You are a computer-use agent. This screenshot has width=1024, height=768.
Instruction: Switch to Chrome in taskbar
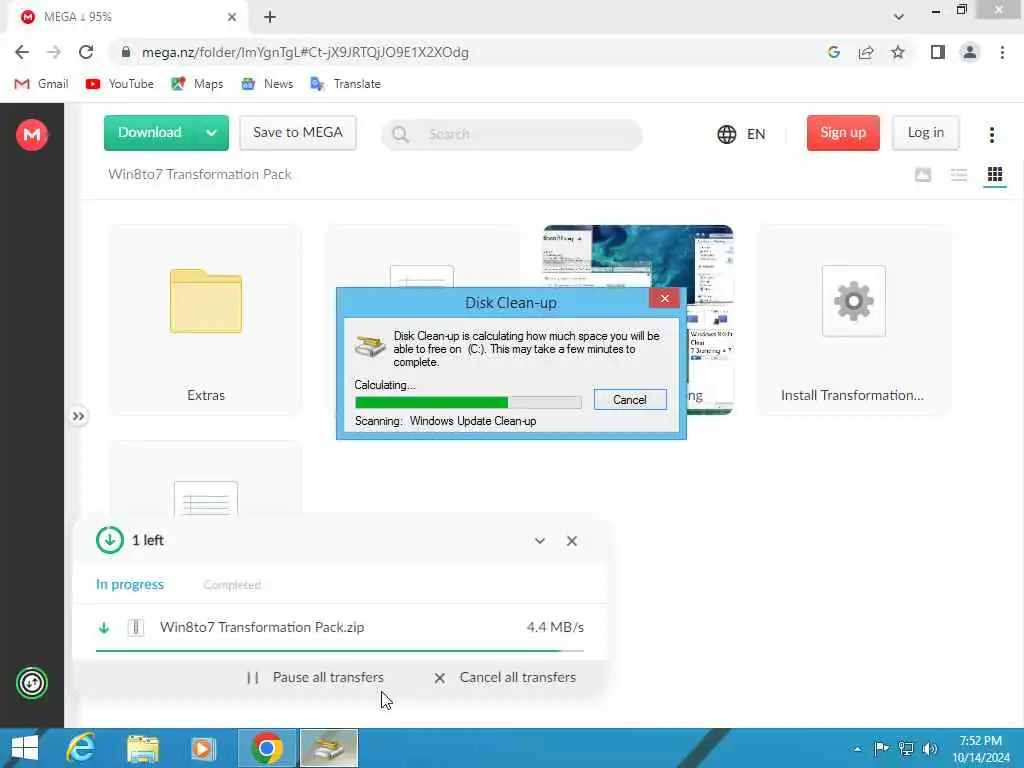266,748
